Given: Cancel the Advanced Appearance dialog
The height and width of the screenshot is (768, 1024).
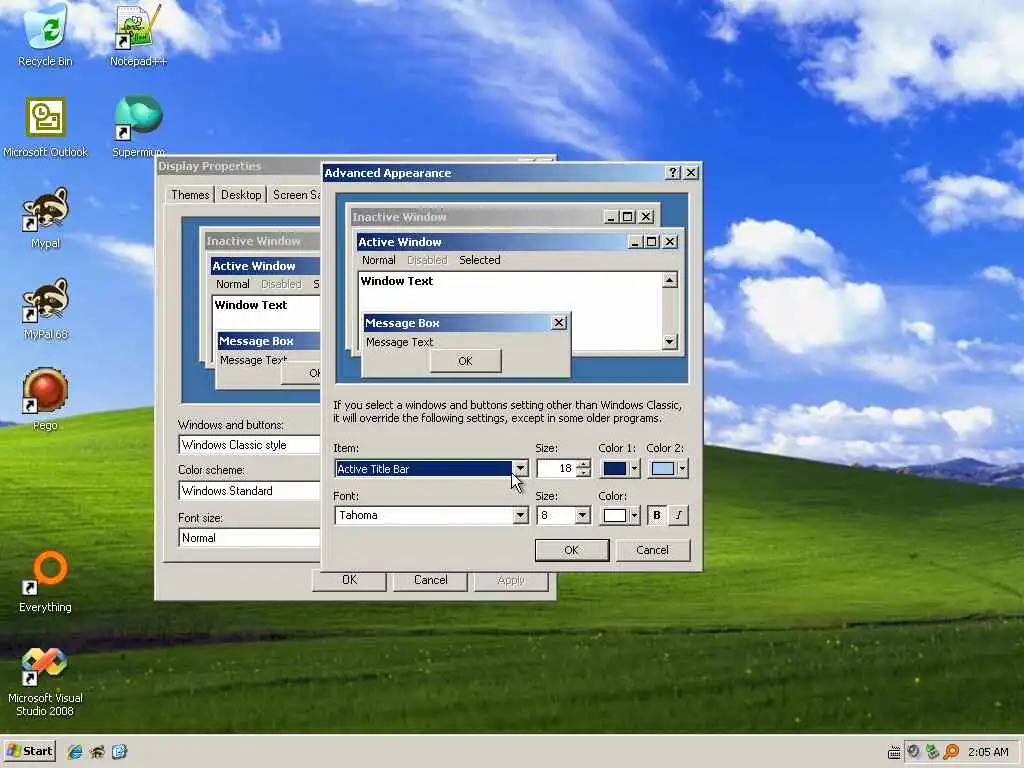Looking at the screenshot, I should click(x=652, y=550).
